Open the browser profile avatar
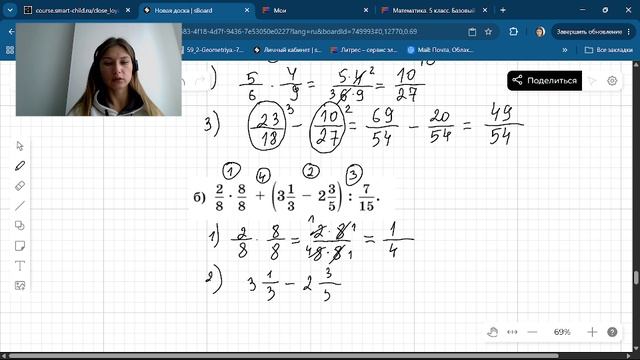640x360 pixels. tap(540, 32)
